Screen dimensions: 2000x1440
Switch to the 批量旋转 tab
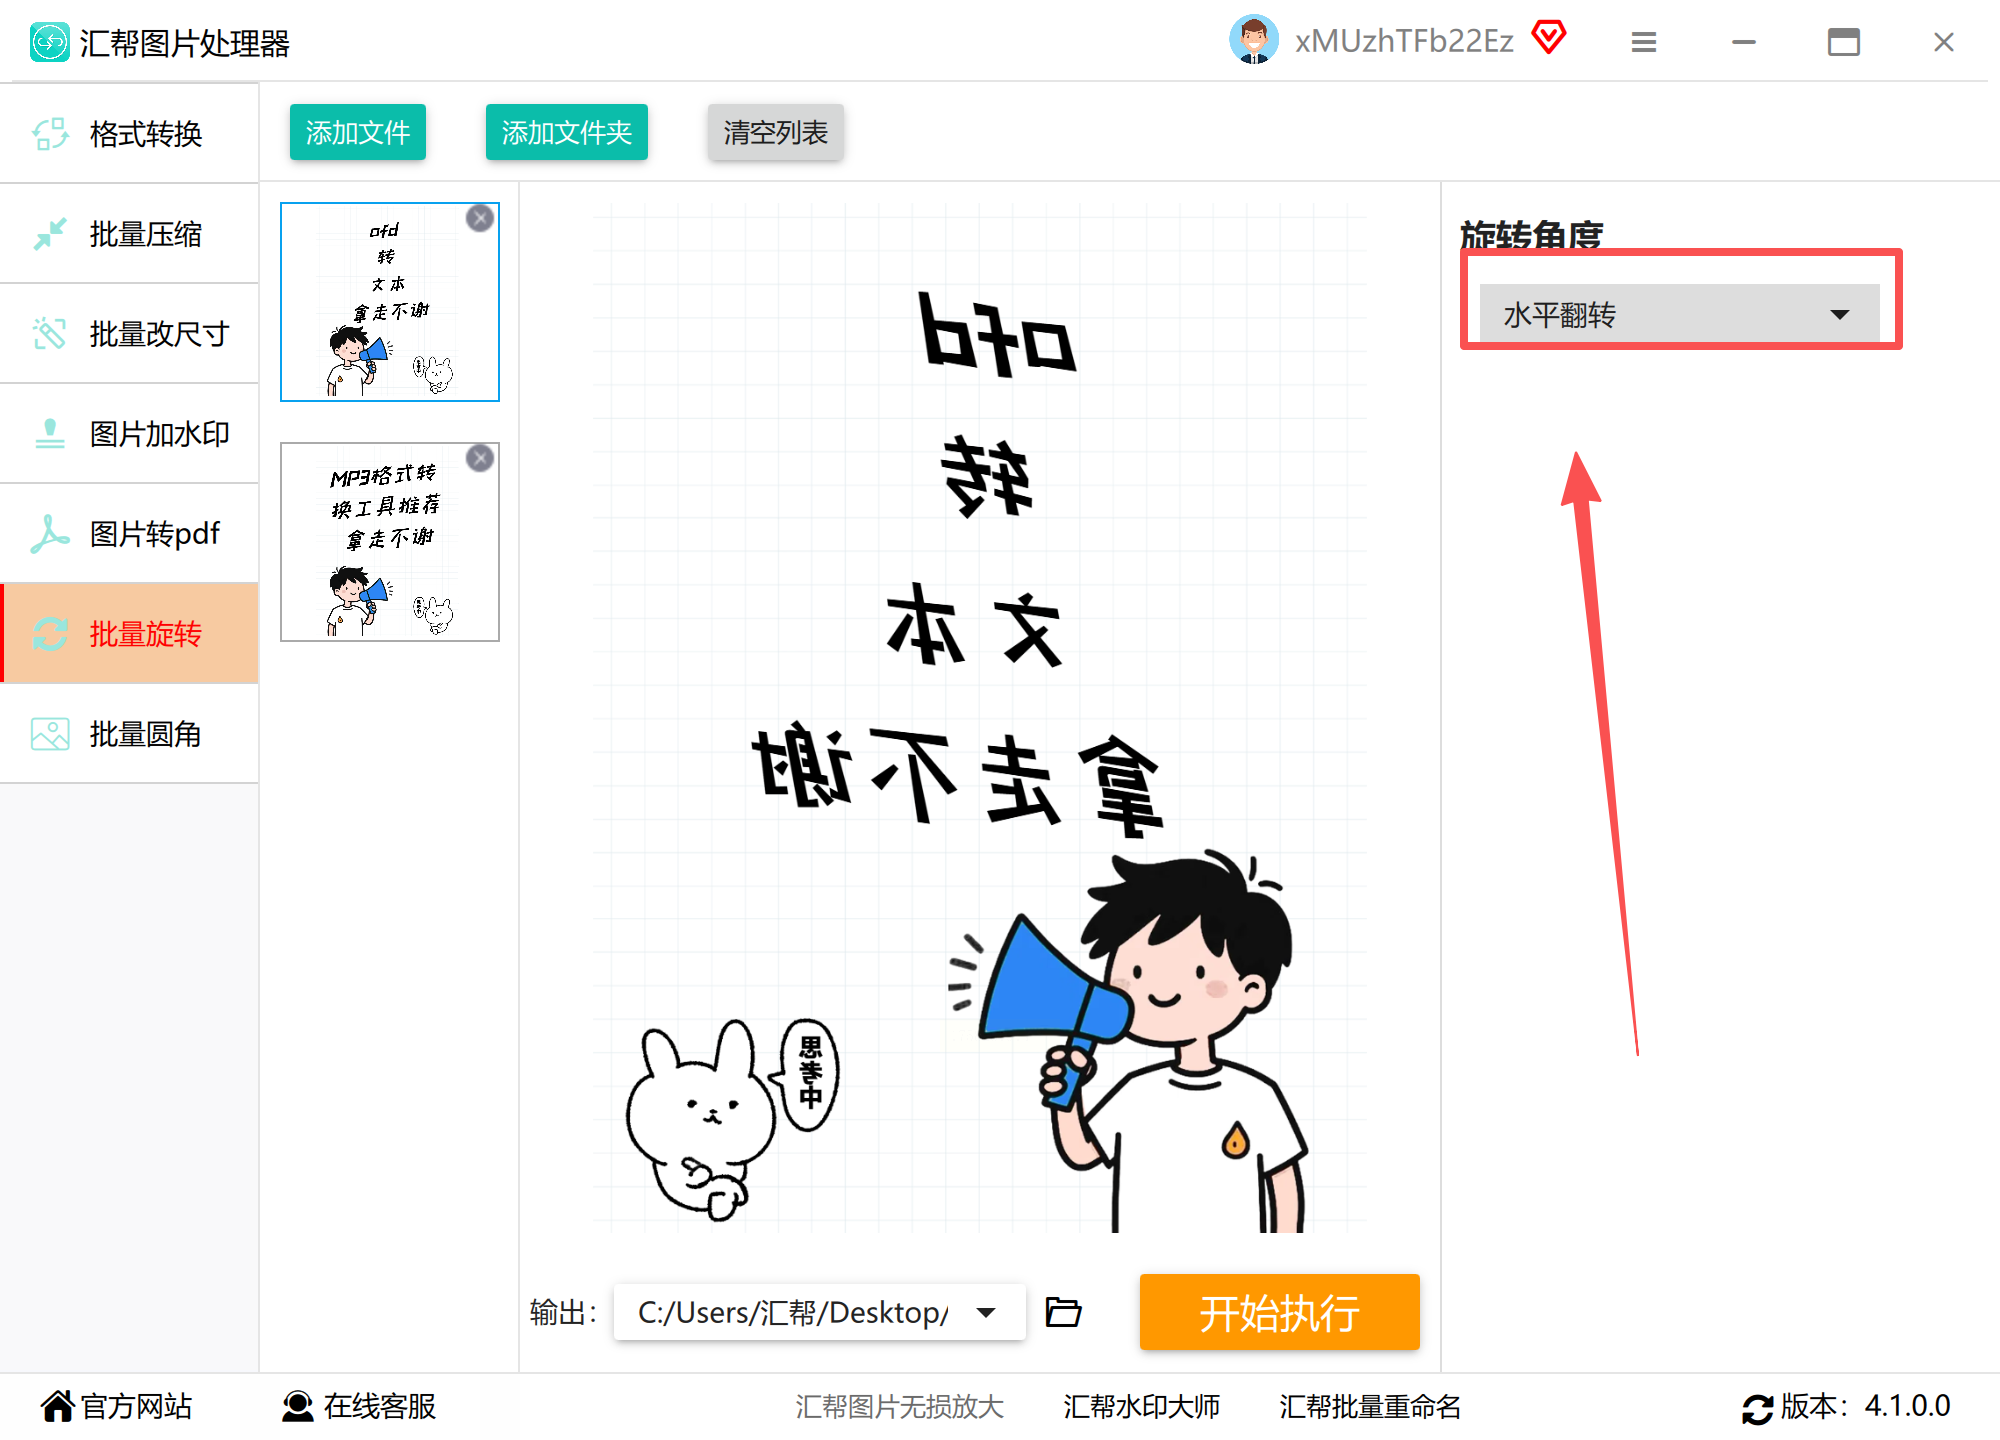[130, 634]
